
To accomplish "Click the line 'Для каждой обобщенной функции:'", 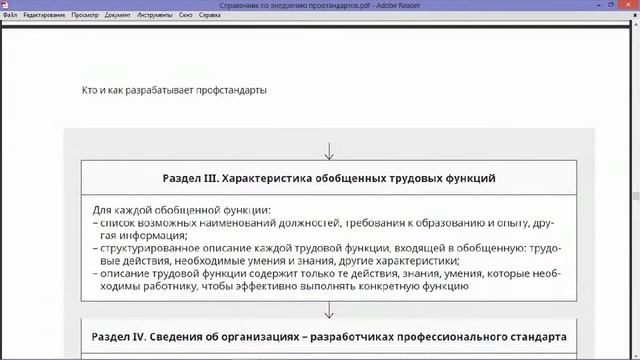I will 181,210.
